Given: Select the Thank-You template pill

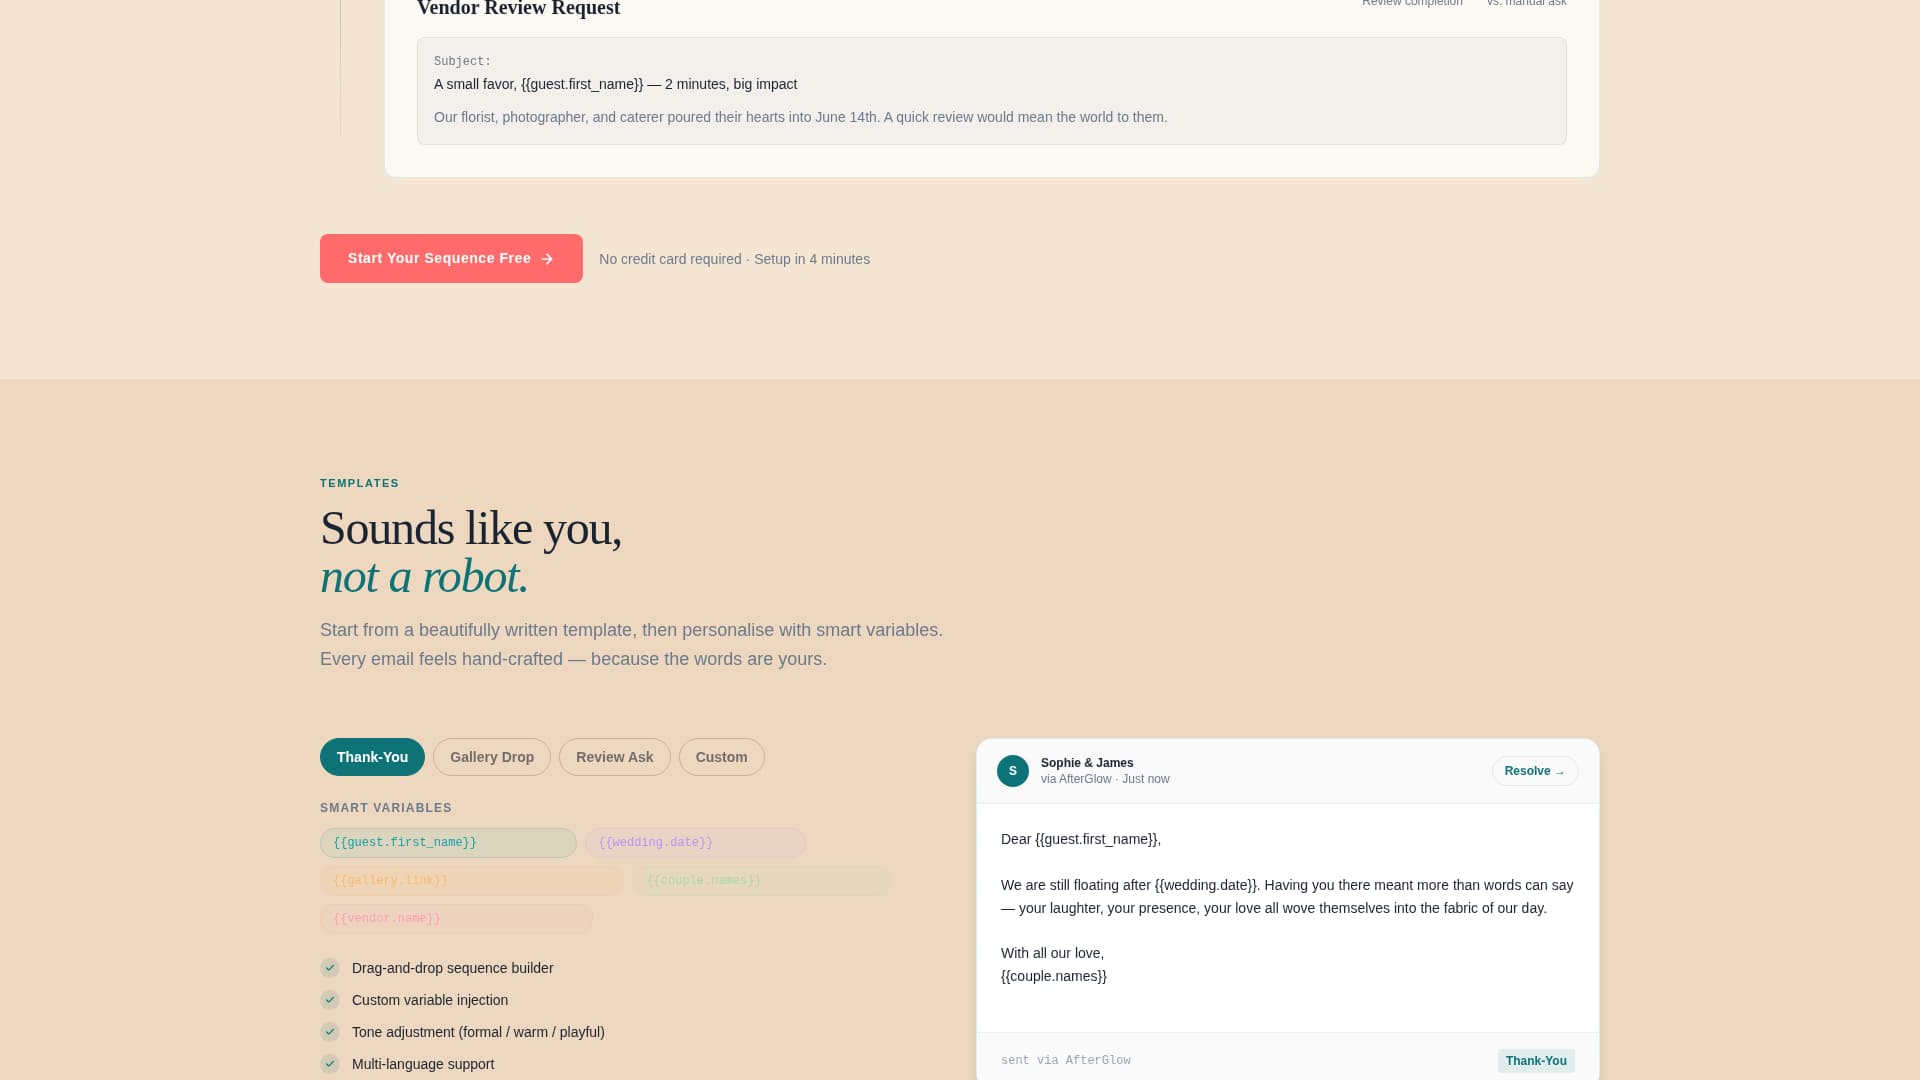Looking at the screenshot, I should point(371,757).
